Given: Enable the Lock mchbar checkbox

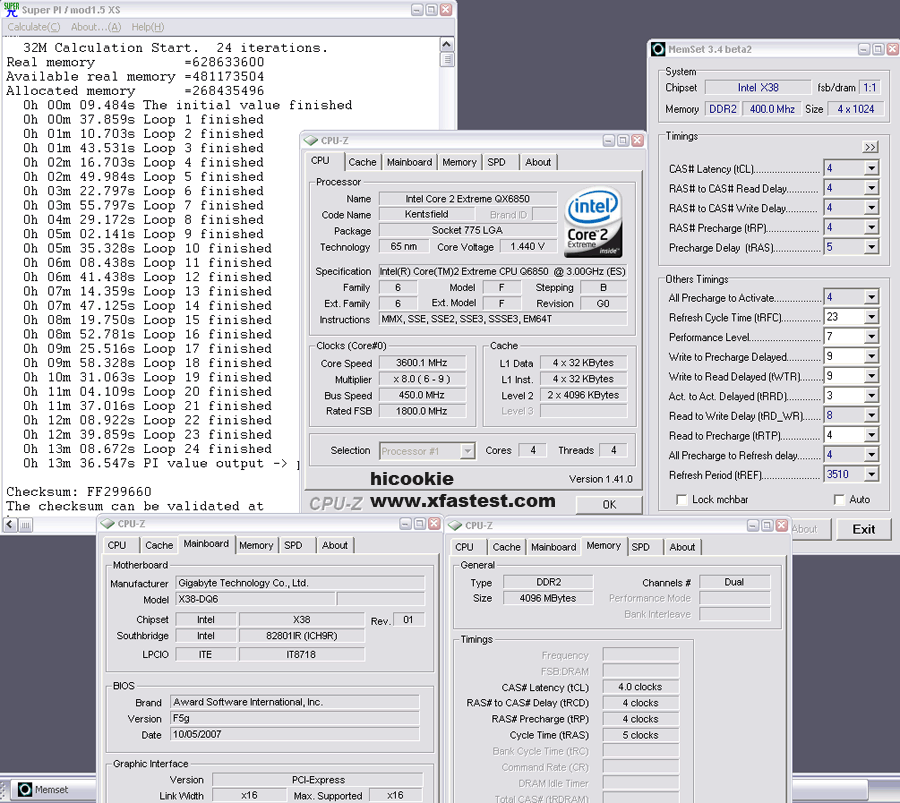Looking at the screenshot, I should [x=681, y=500].
